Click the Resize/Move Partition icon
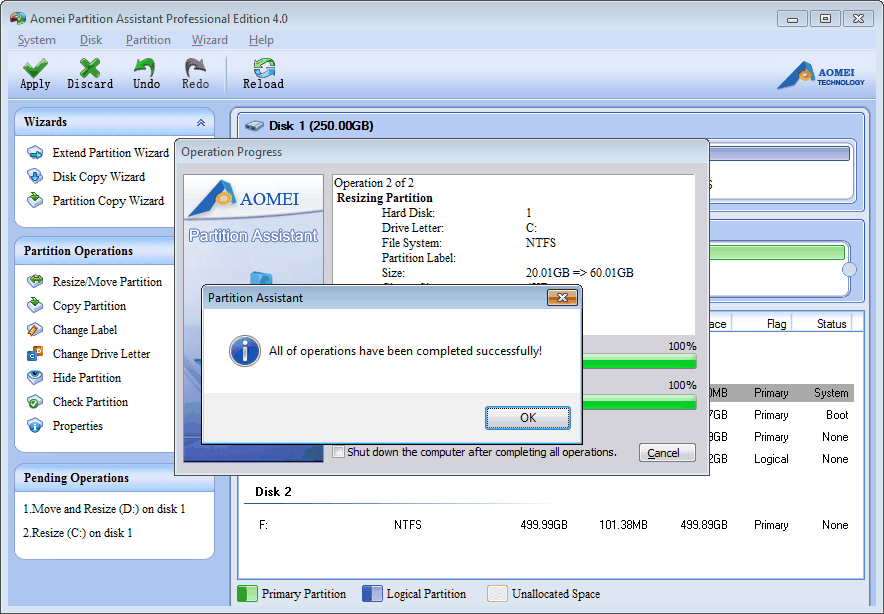Viewport: 884px width, 614px height. pos(35,281)
